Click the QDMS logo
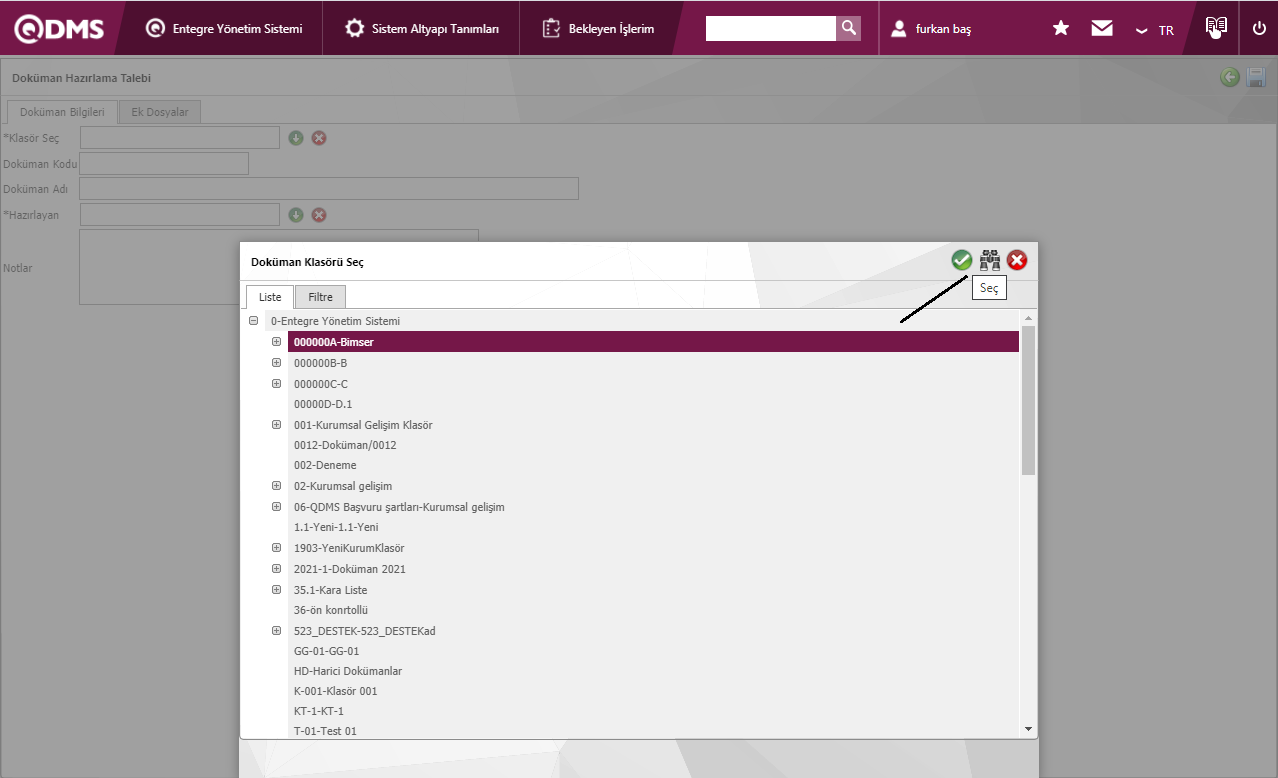This screenshot has width=1278, height=778. [59, 29]
